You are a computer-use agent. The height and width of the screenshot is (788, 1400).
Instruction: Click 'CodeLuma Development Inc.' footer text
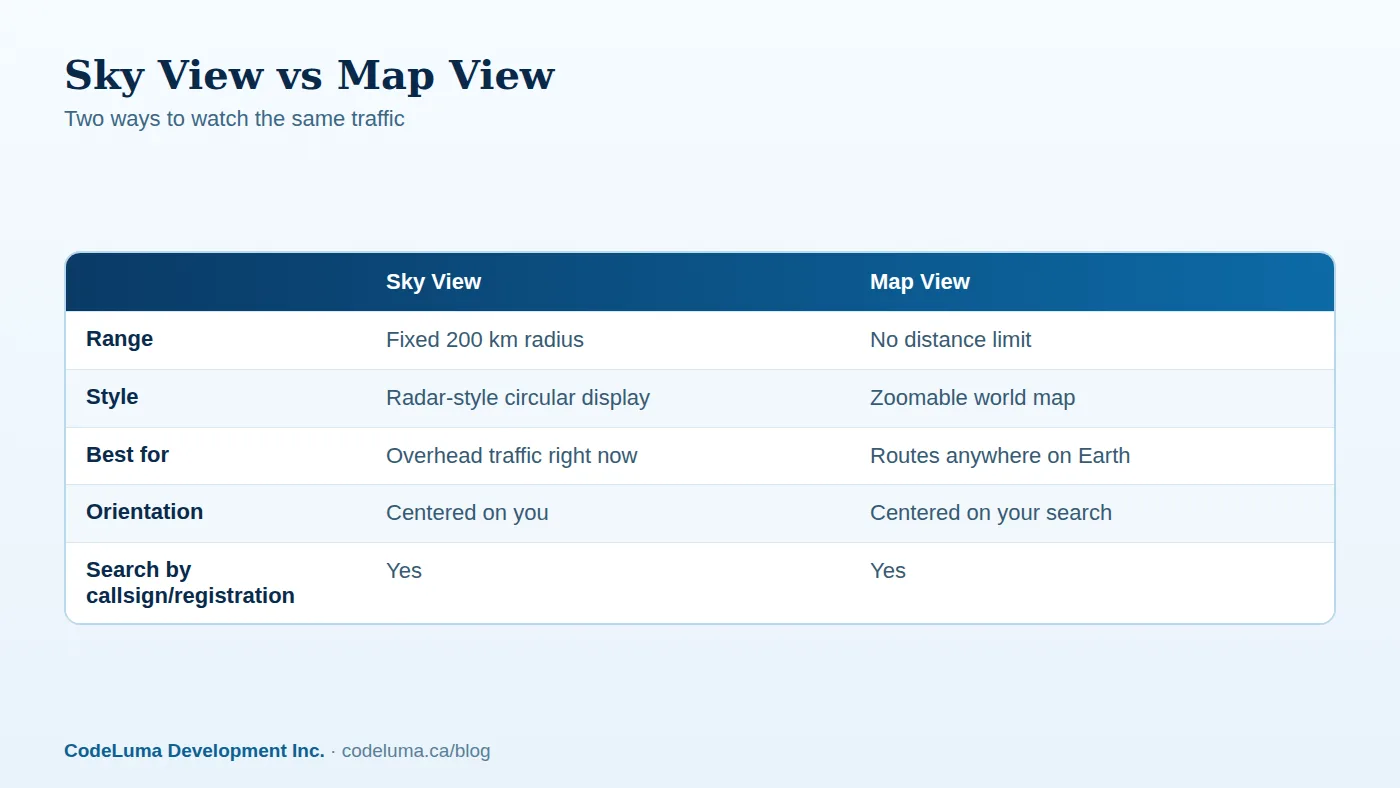194,751
